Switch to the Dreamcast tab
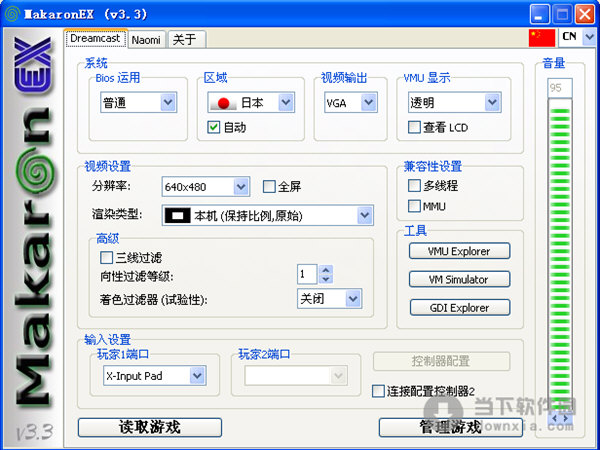This screenshot has height=450, width=600. pos(96,39)
